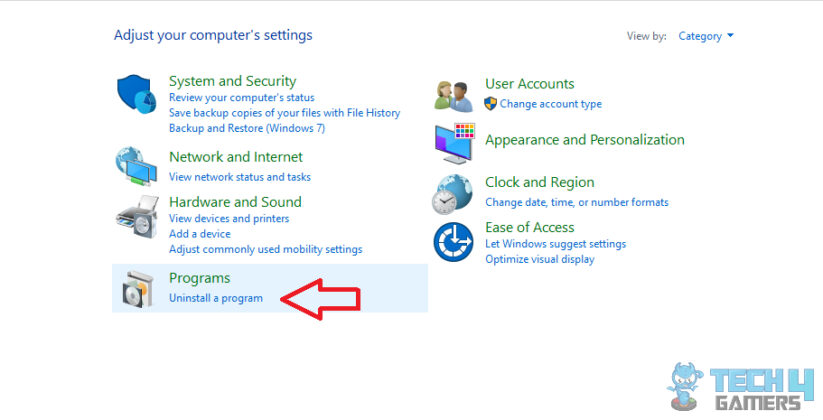Viewport: 823px width, 420px height.
Task: Select Review your computer's status
Action: [242, 98]
